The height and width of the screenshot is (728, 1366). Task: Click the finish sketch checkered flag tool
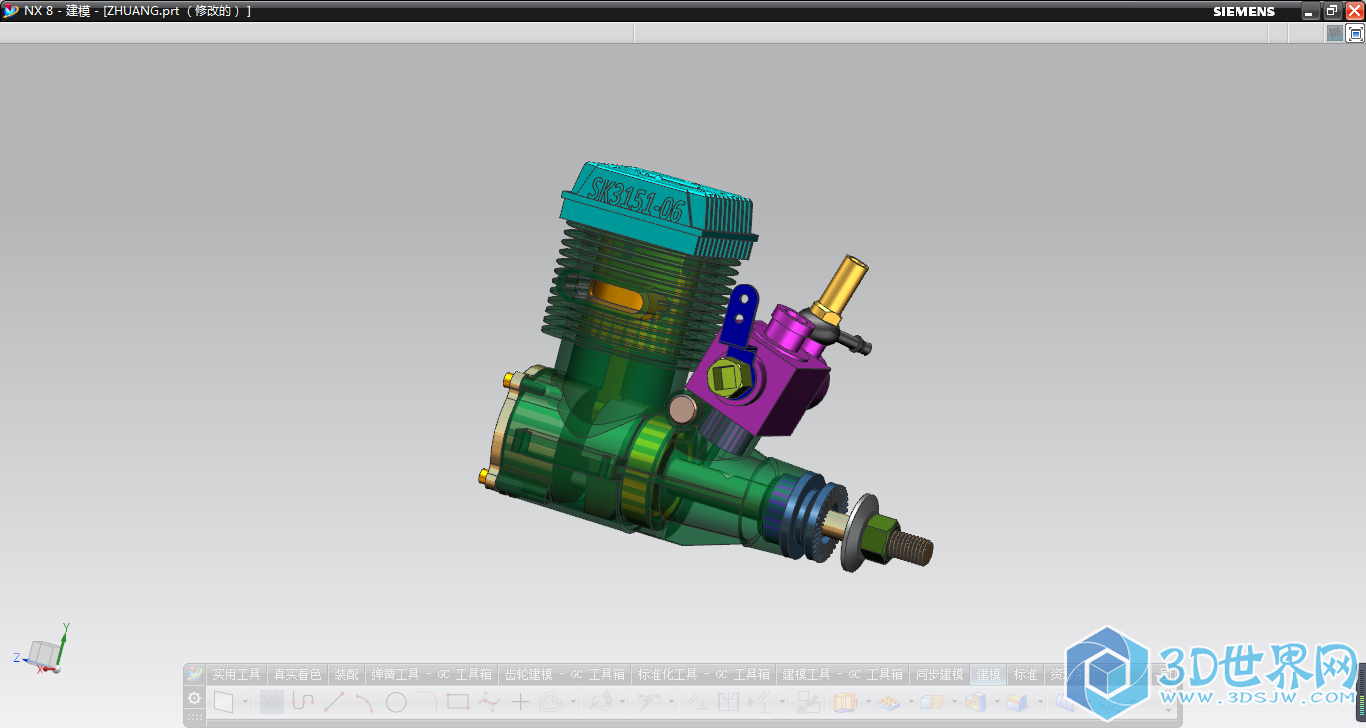[x=272, y=701]
